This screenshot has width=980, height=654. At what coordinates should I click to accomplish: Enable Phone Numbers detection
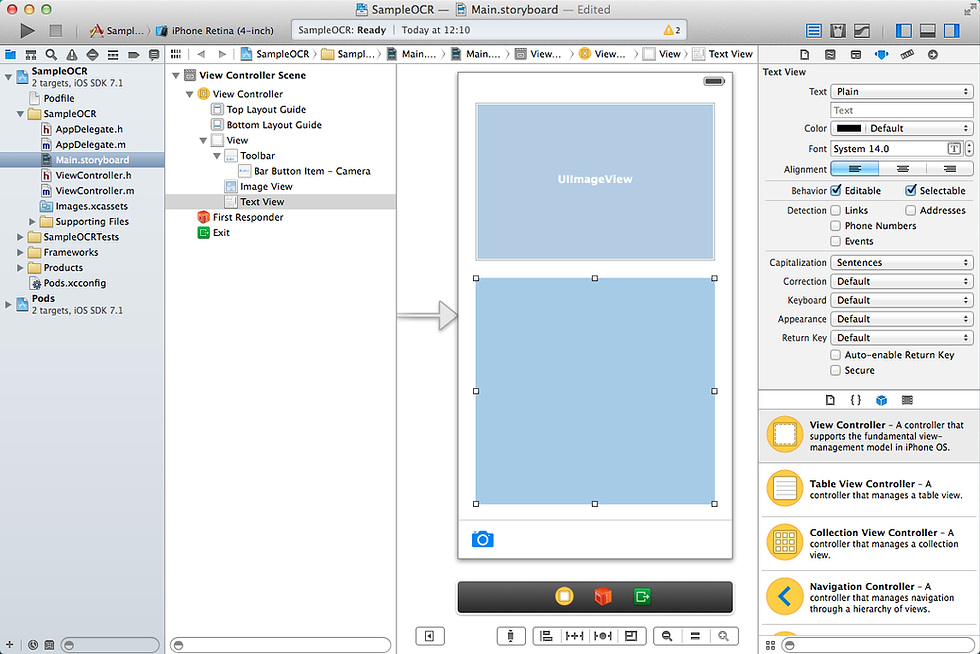836,226
